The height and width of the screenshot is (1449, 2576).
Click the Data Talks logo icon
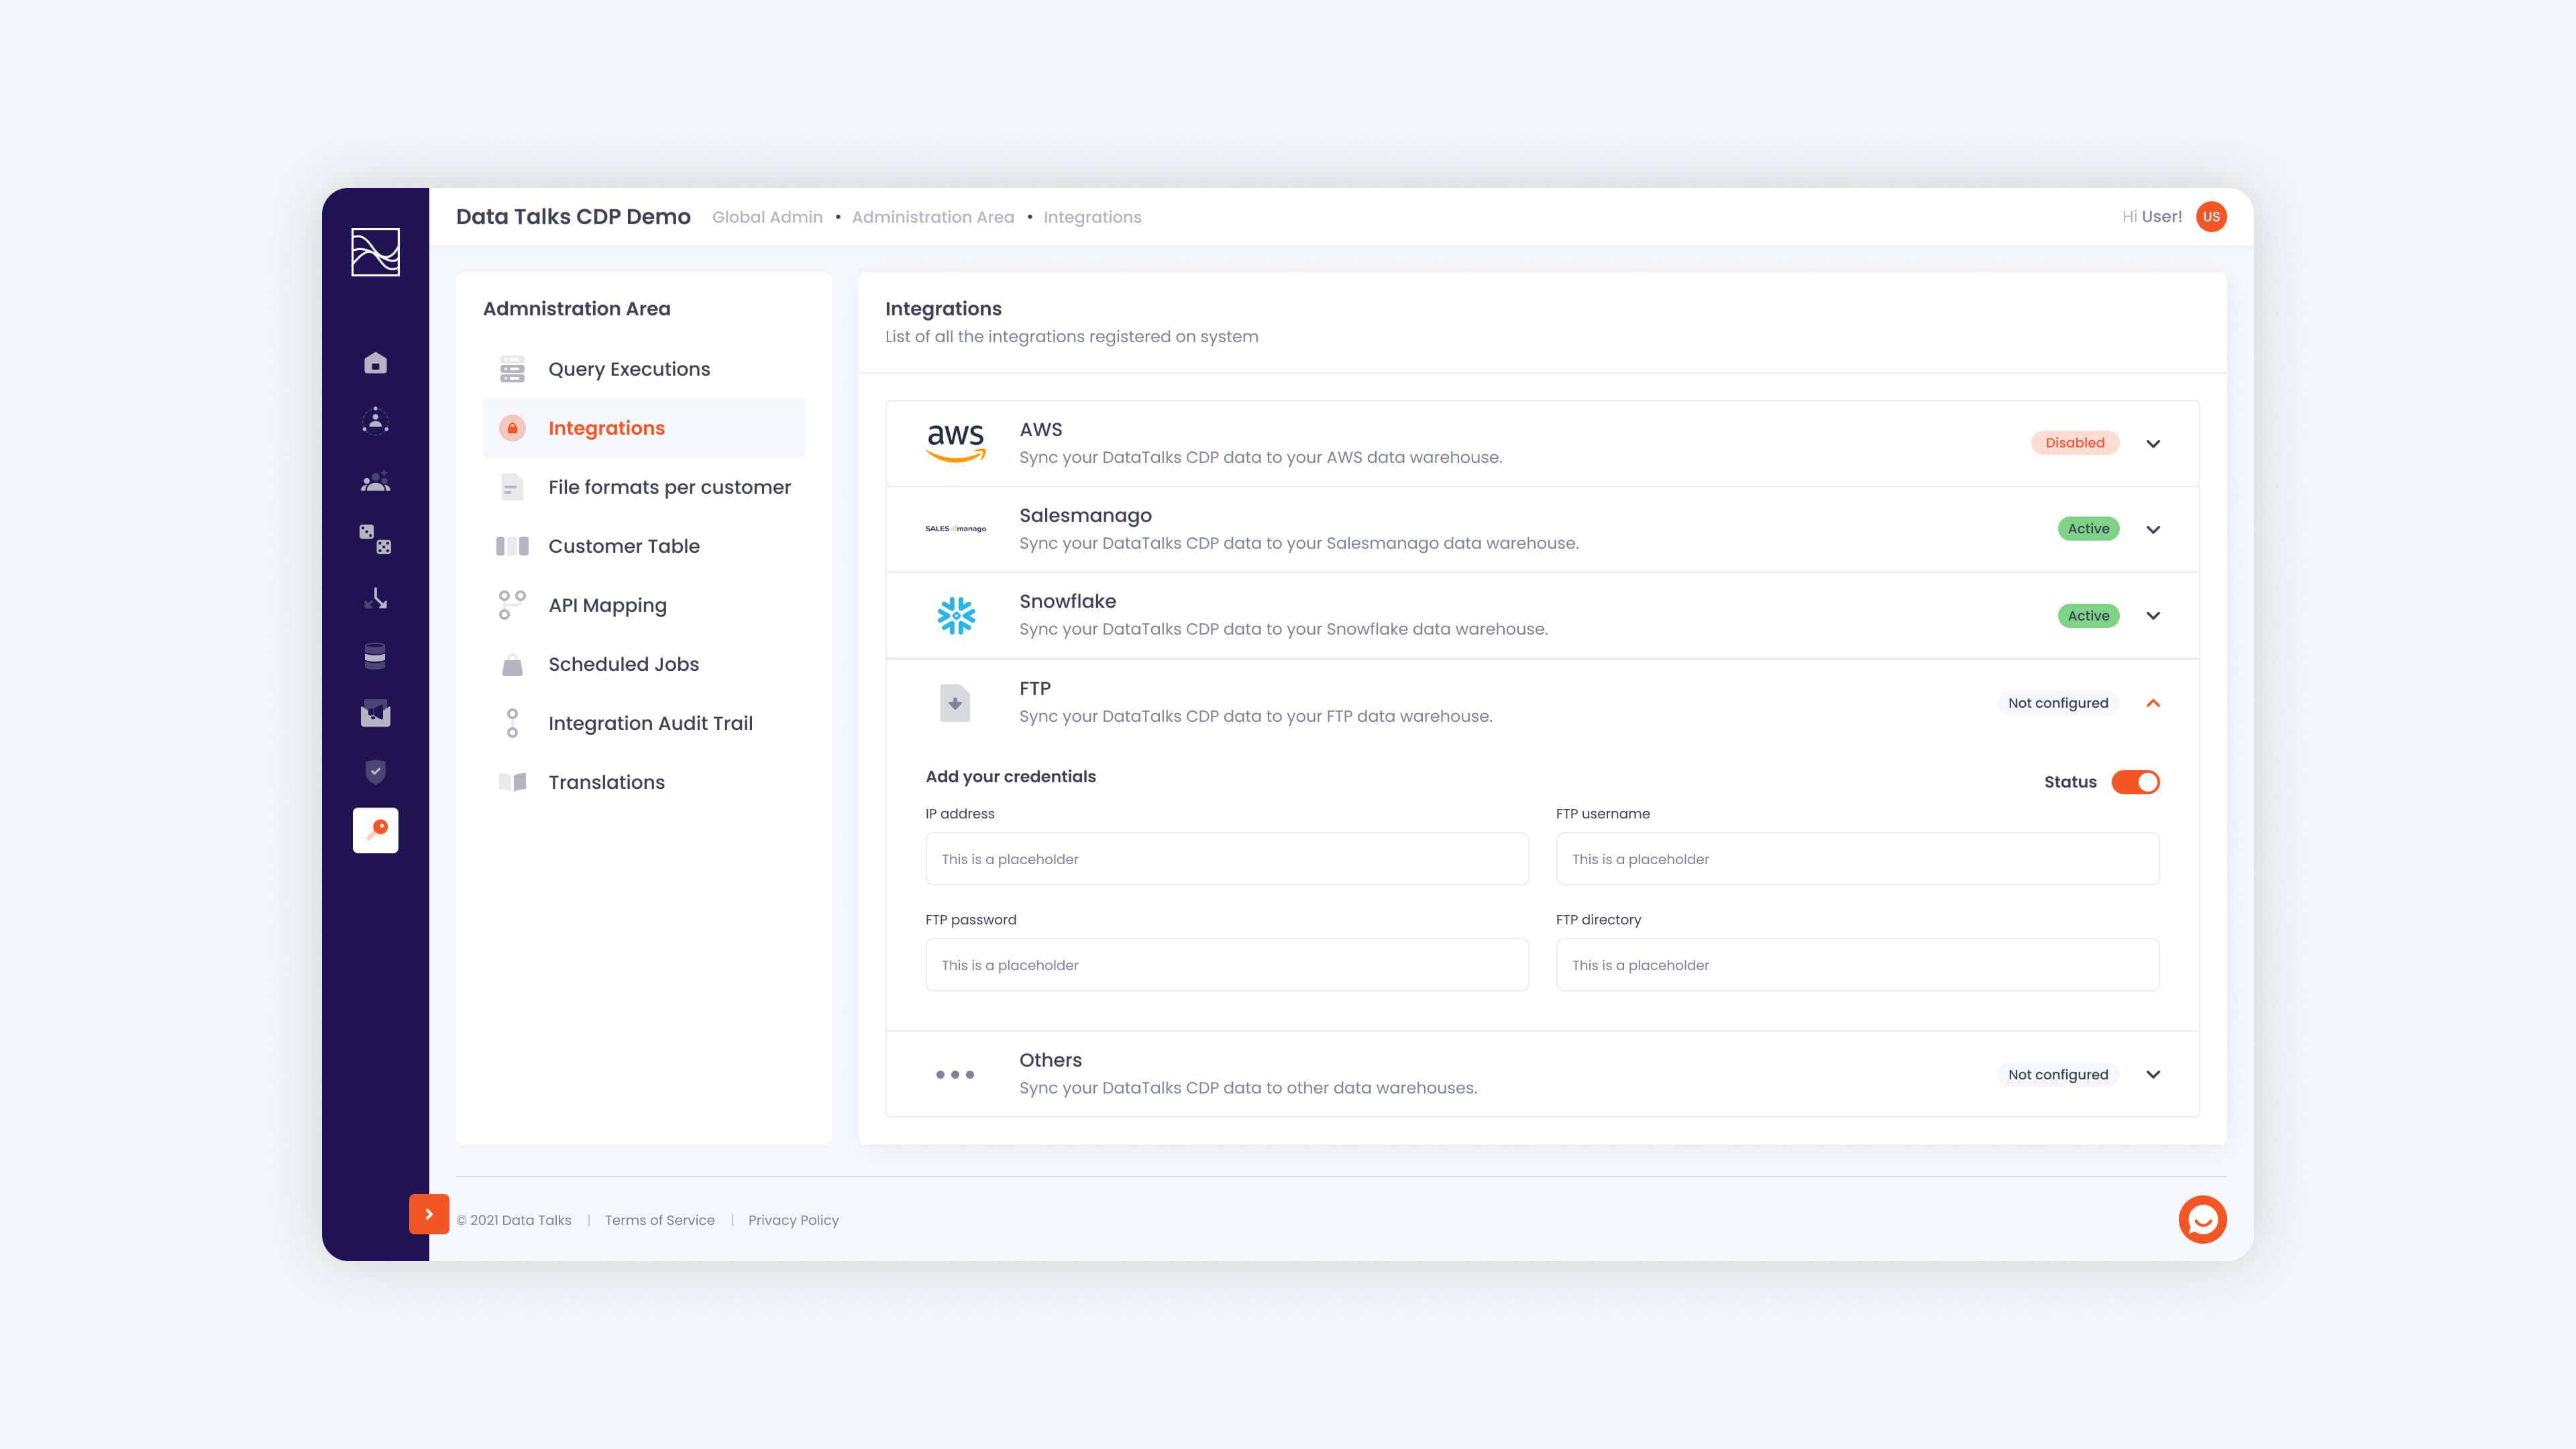[375, 251]
